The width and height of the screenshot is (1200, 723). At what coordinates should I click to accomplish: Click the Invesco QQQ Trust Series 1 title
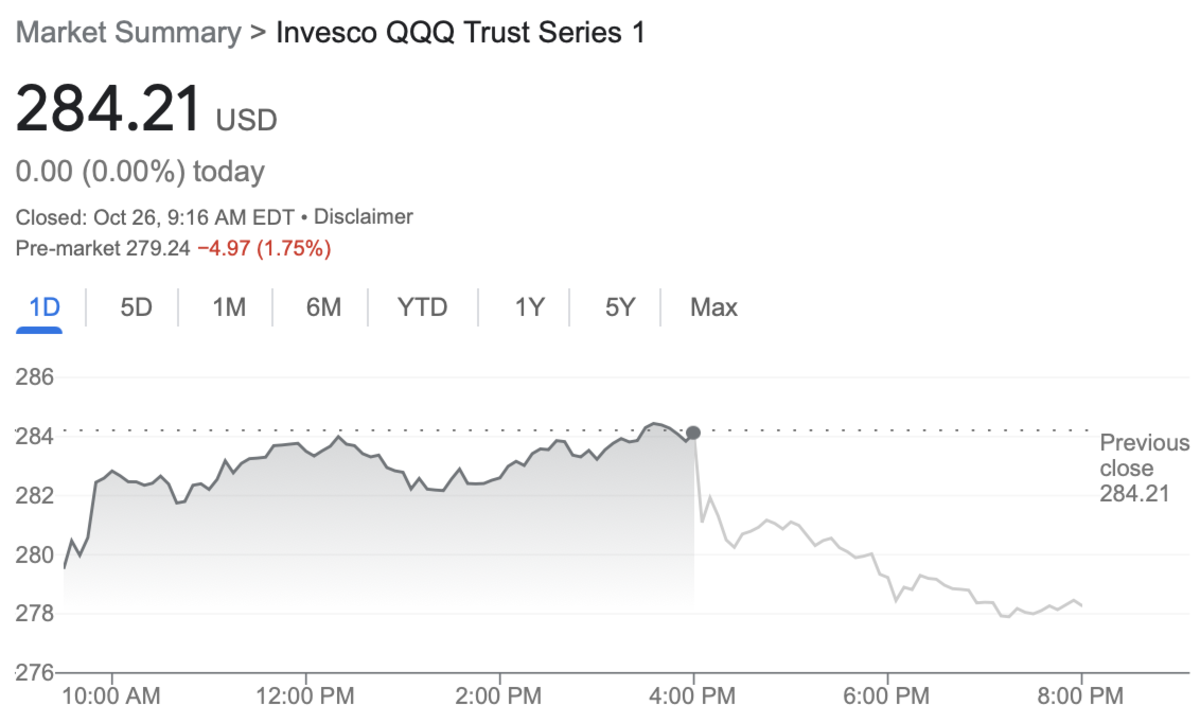[x=460, y=32]
